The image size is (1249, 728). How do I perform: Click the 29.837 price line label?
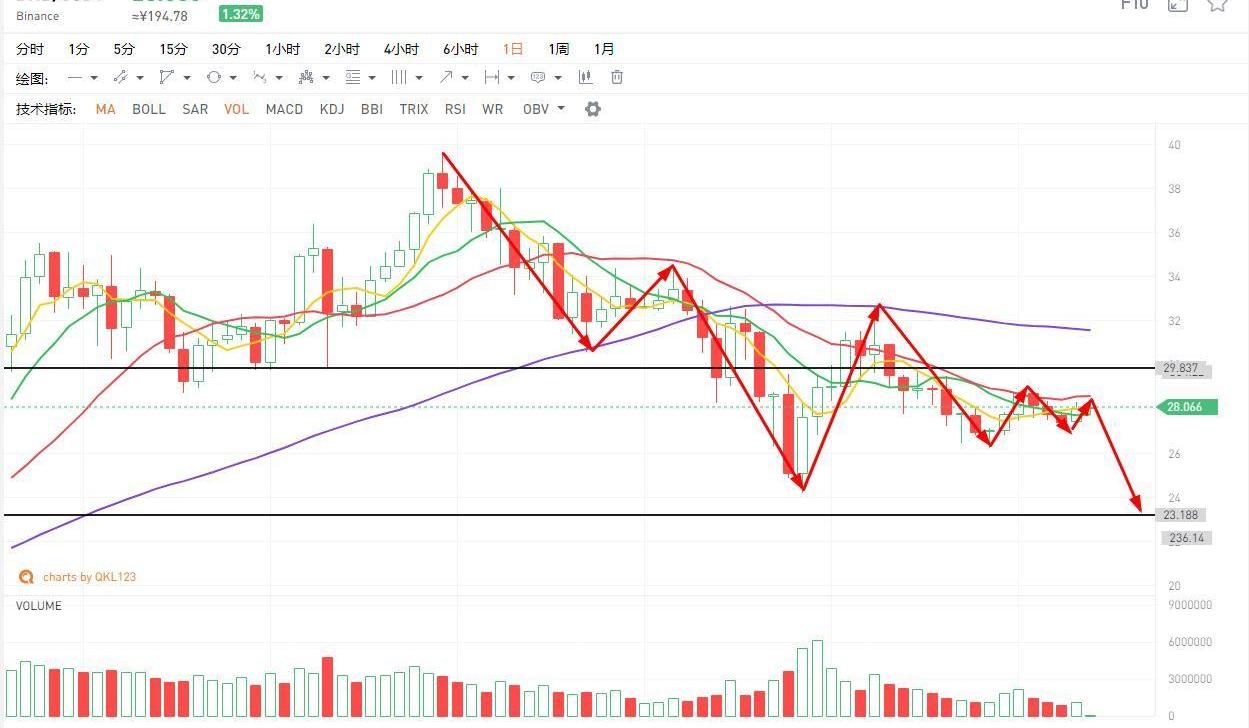(1182, 369)
